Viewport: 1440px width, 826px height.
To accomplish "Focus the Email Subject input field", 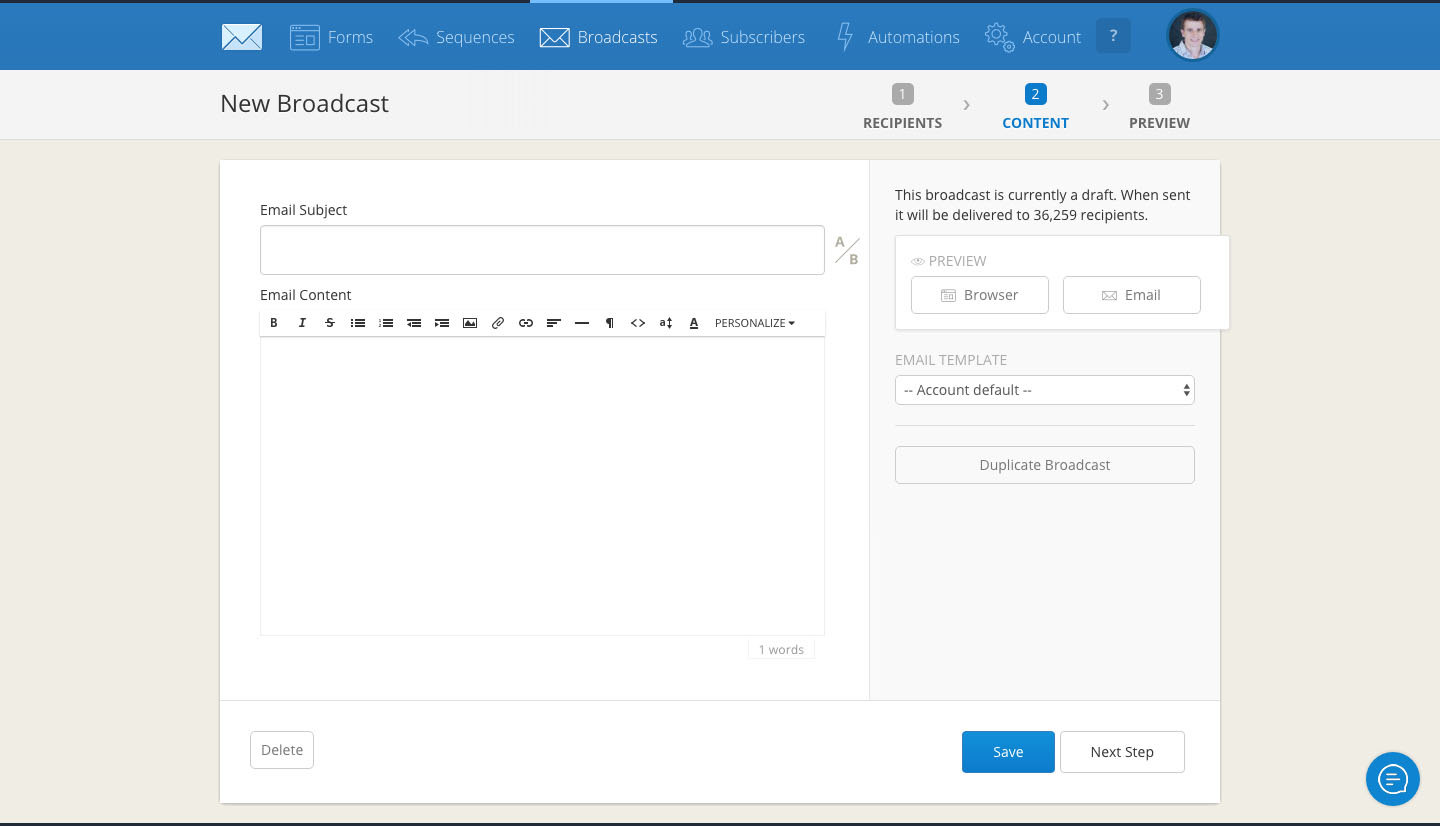I will click(x=542, y=250).
